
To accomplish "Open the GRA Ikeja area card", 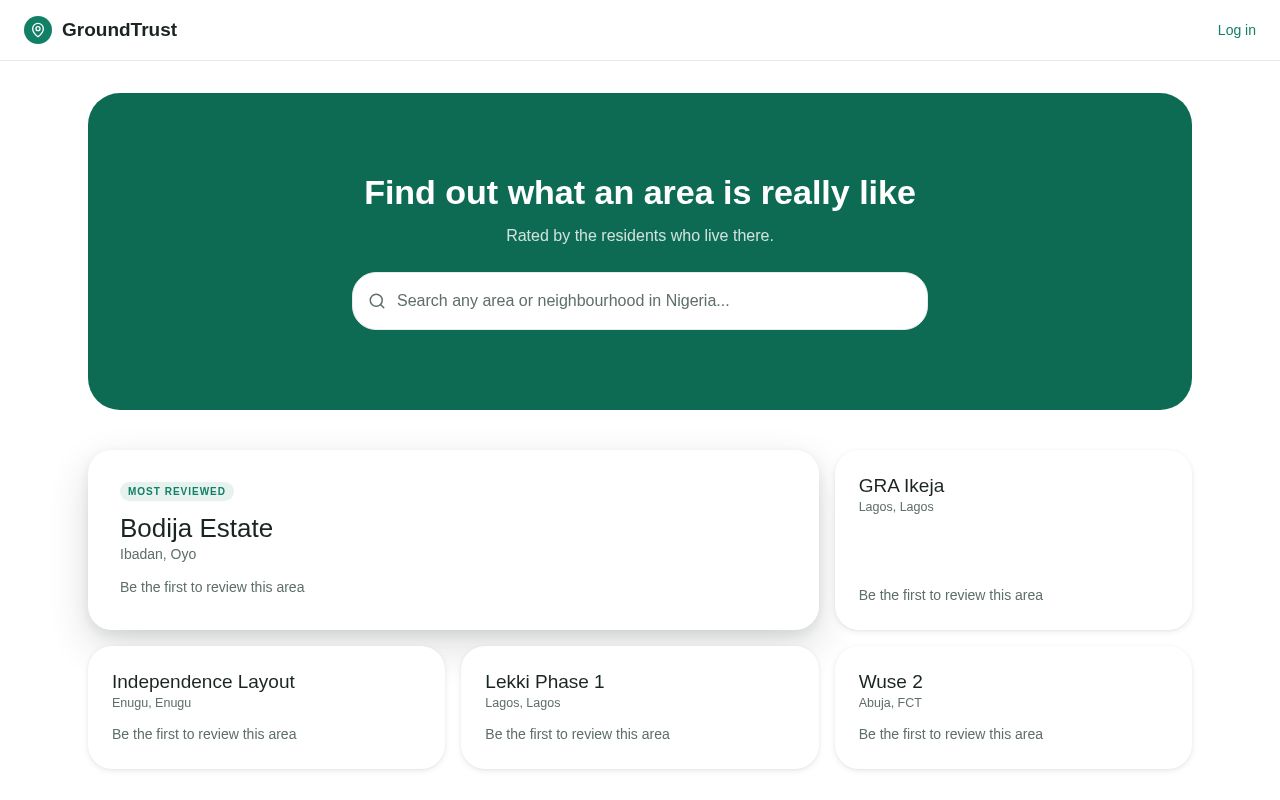I will coord(1013,540).
